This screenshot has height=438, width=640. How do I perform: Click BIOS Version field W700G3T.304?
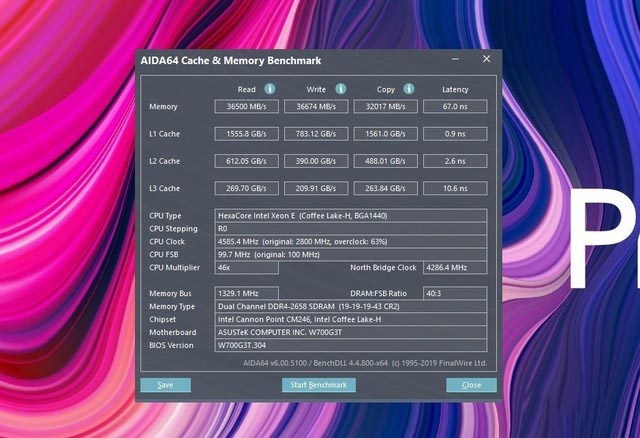(351, 345)
